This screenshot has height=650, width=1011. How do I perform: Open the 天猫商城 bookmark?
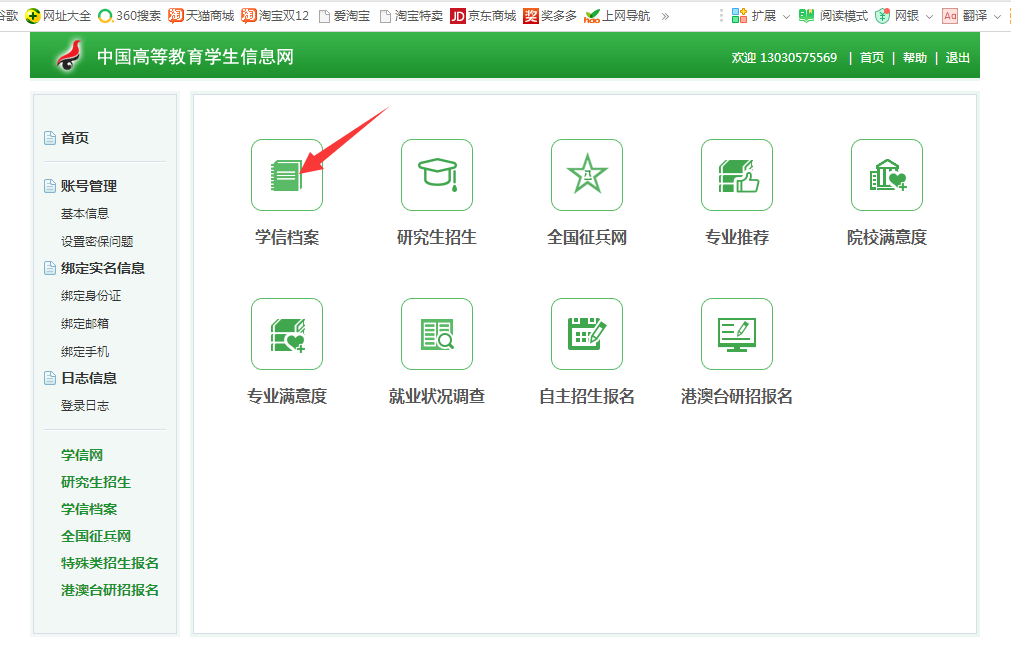coord(201,15)
